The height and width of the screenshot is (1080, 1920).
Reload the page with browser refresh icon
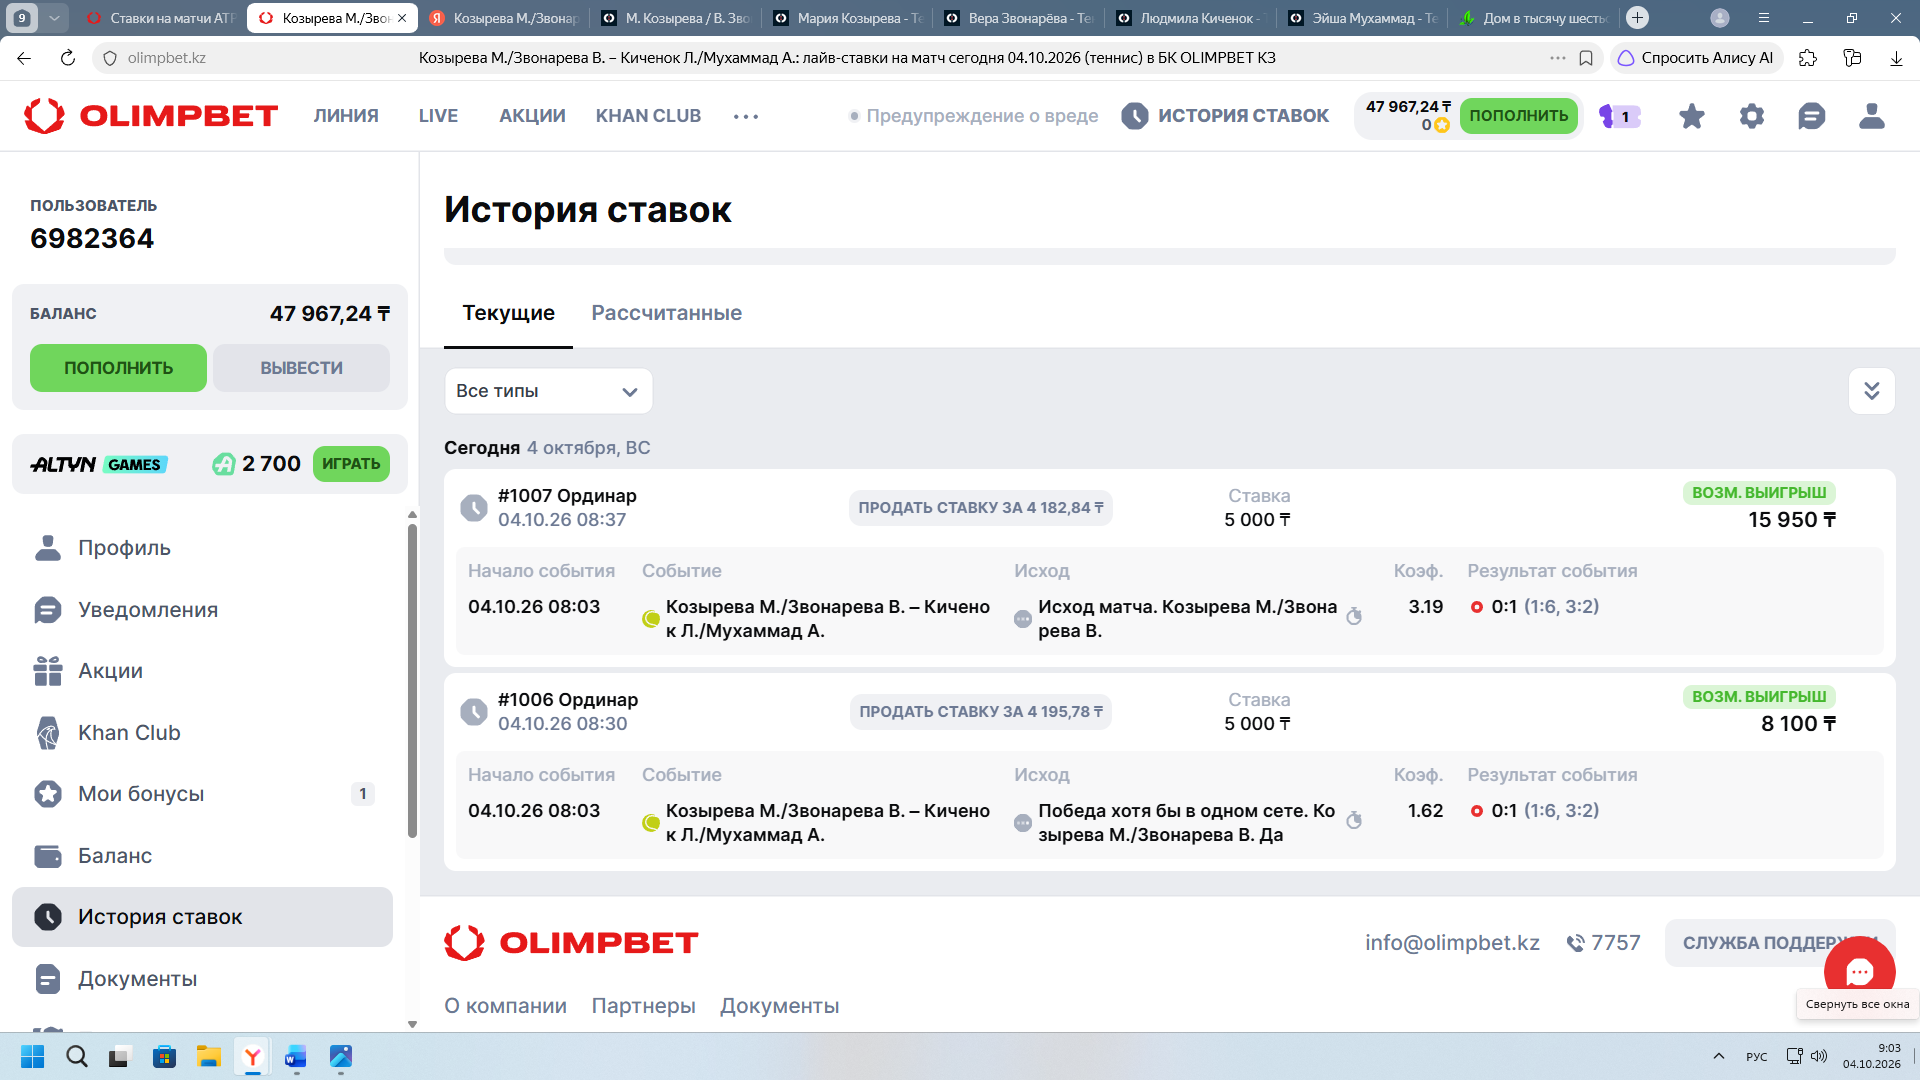pyautogui.click(x=67, y=58)
